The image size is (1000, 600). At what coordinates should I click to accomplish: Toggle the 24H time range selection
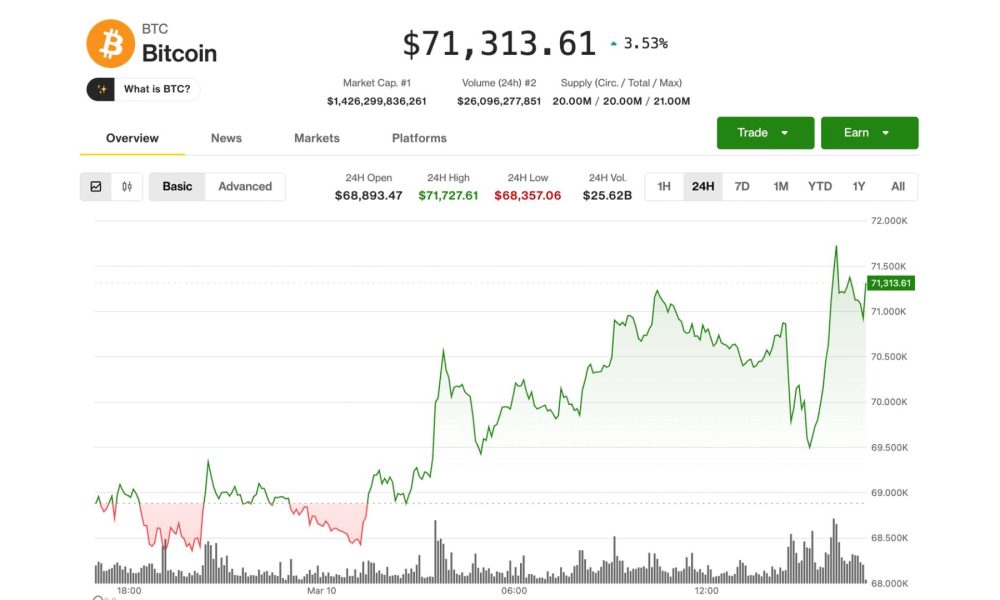coord(703,186)
